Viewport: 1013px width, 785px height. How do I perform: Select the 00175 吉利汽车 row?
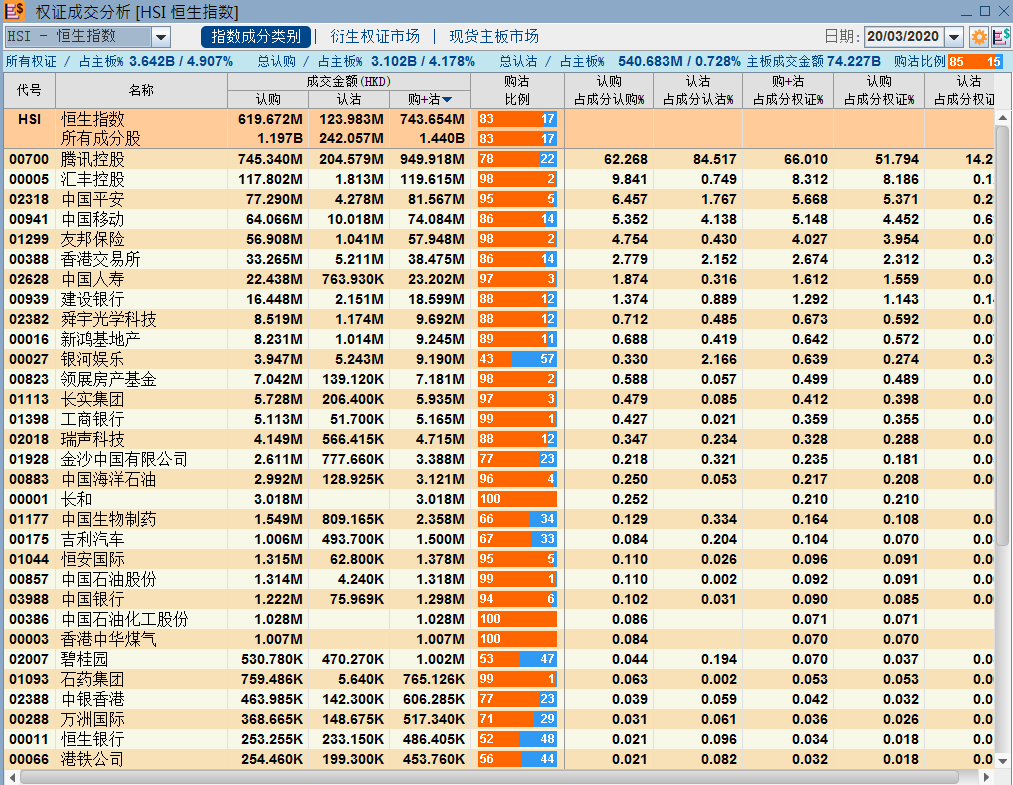point(499,539)
